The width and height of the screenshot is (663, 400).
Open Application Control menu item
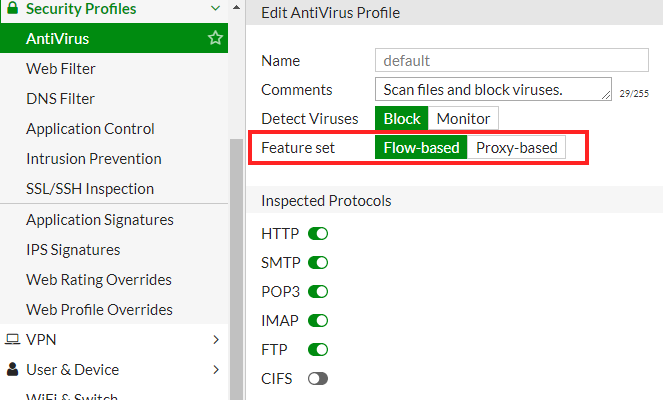tap(90, 129)
